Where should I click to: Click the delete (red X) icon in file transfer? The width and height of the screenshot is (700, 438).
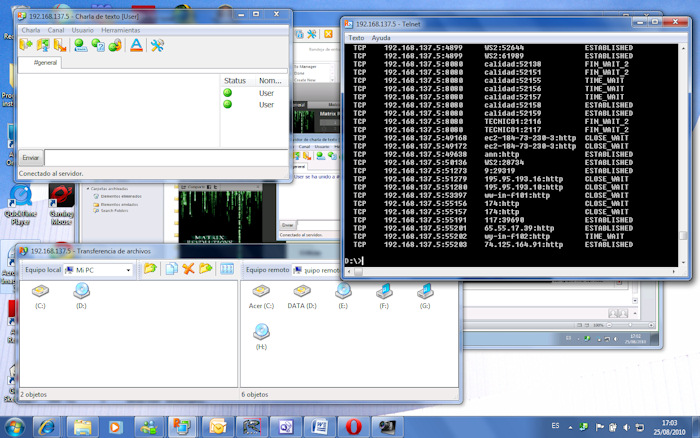(x=187, y=269)
